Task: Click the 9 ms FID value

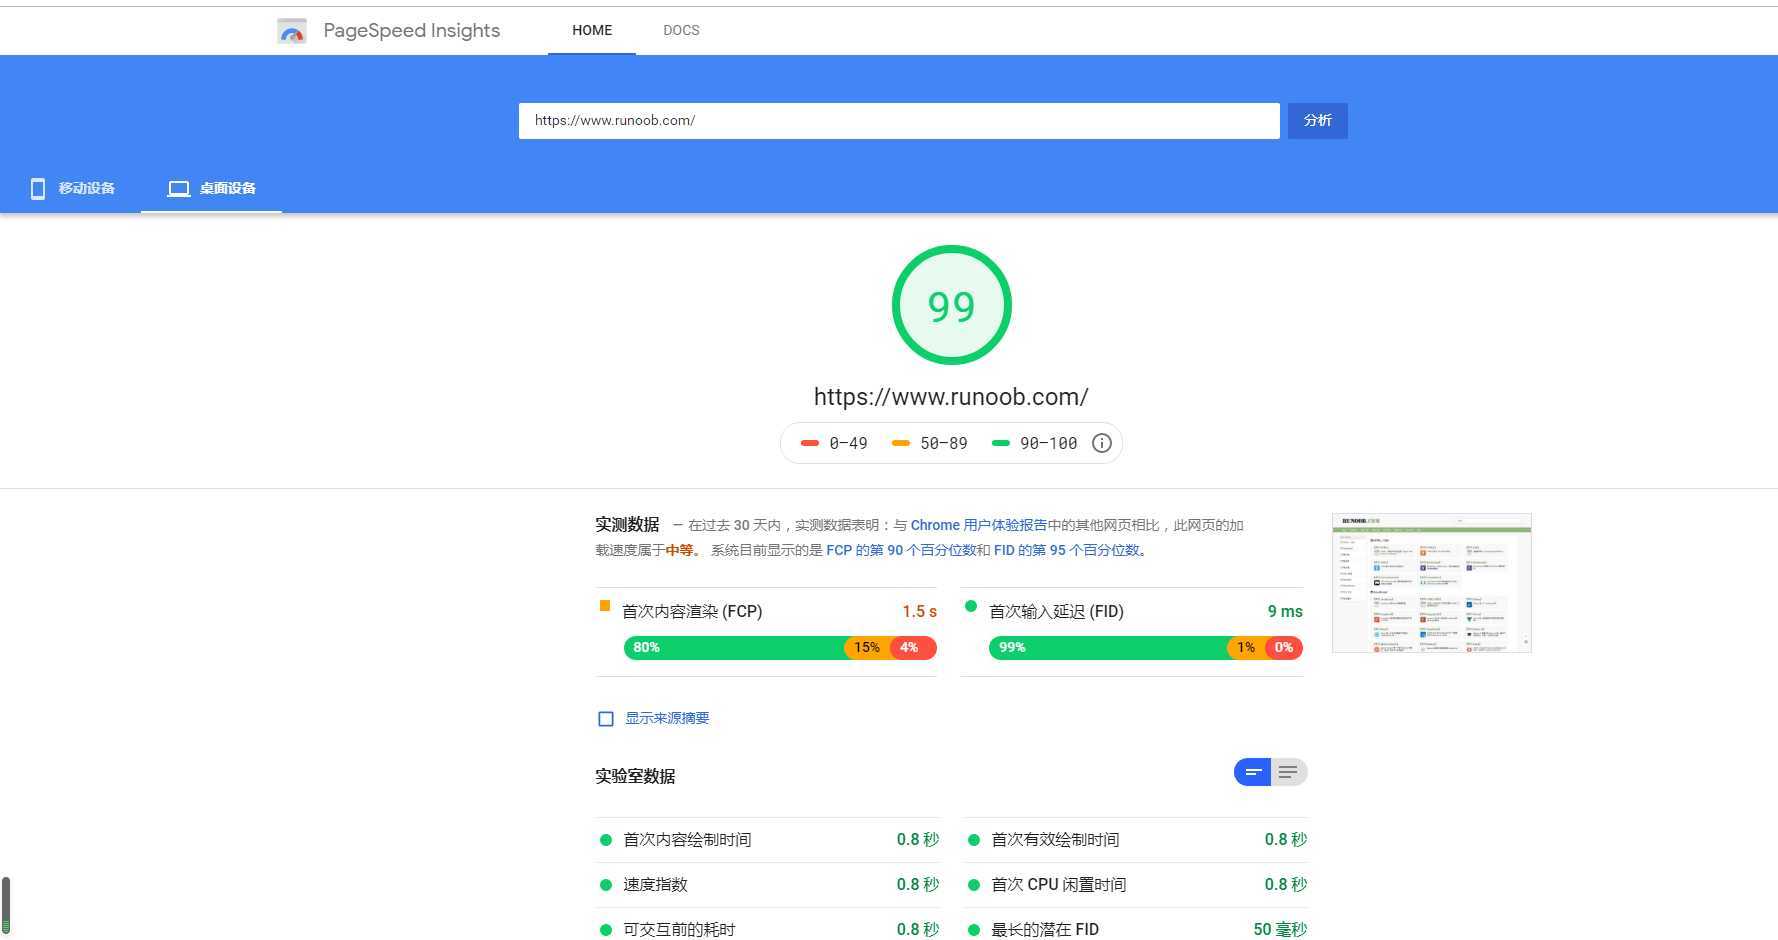Action: coord(1285,612)
